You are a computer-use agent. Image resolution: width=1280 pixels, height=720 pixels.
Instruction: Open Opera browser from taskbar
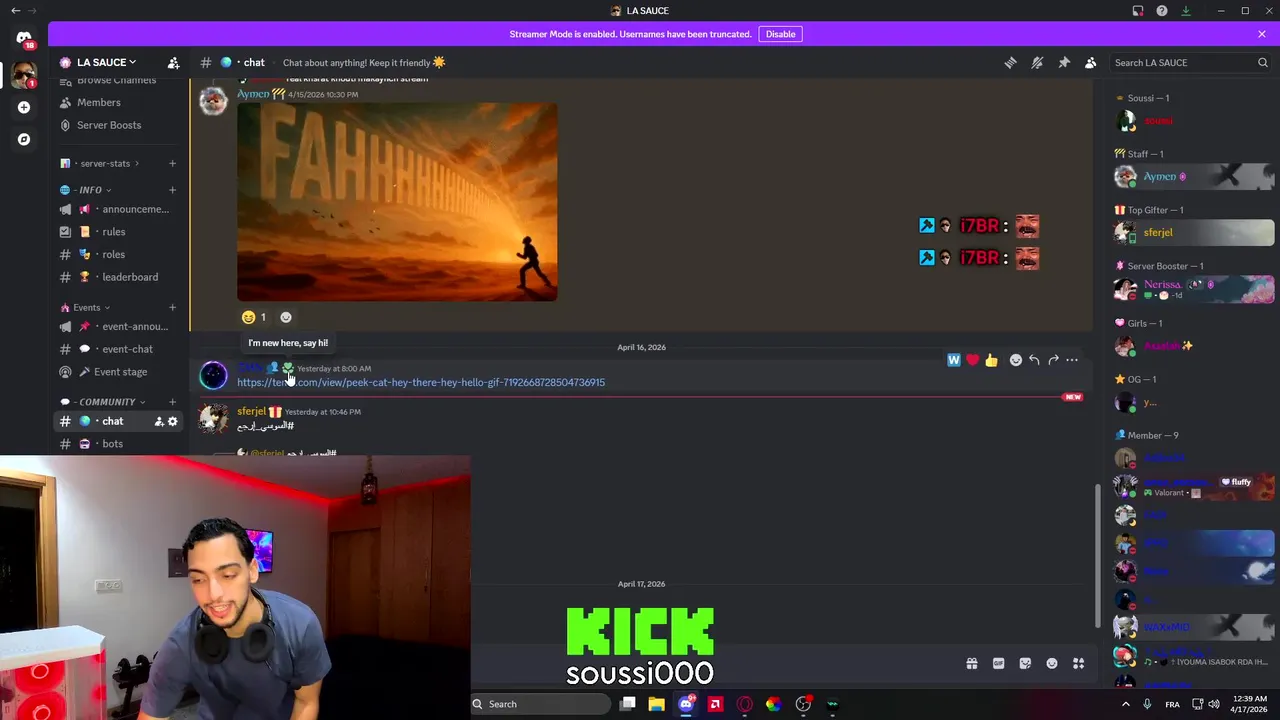(x=744, y=704)
